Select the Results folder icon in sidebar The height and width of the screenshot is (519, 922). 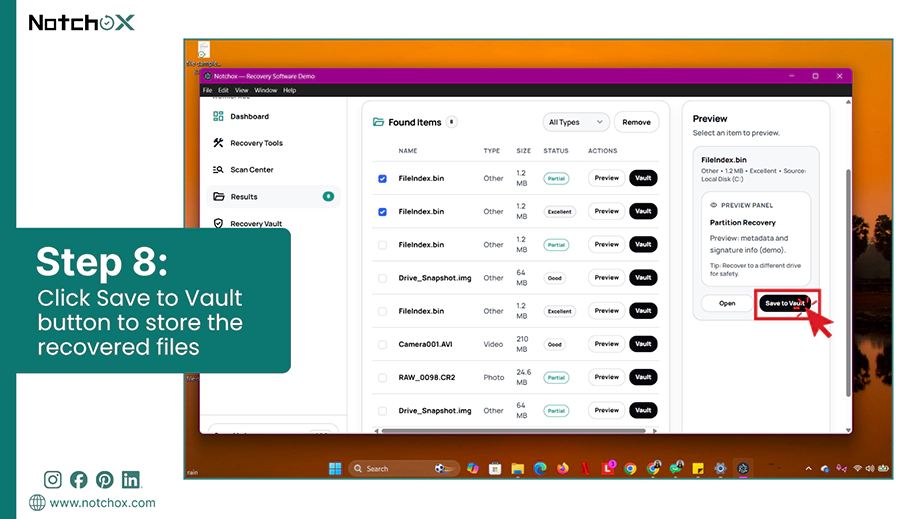click(218, 196)
